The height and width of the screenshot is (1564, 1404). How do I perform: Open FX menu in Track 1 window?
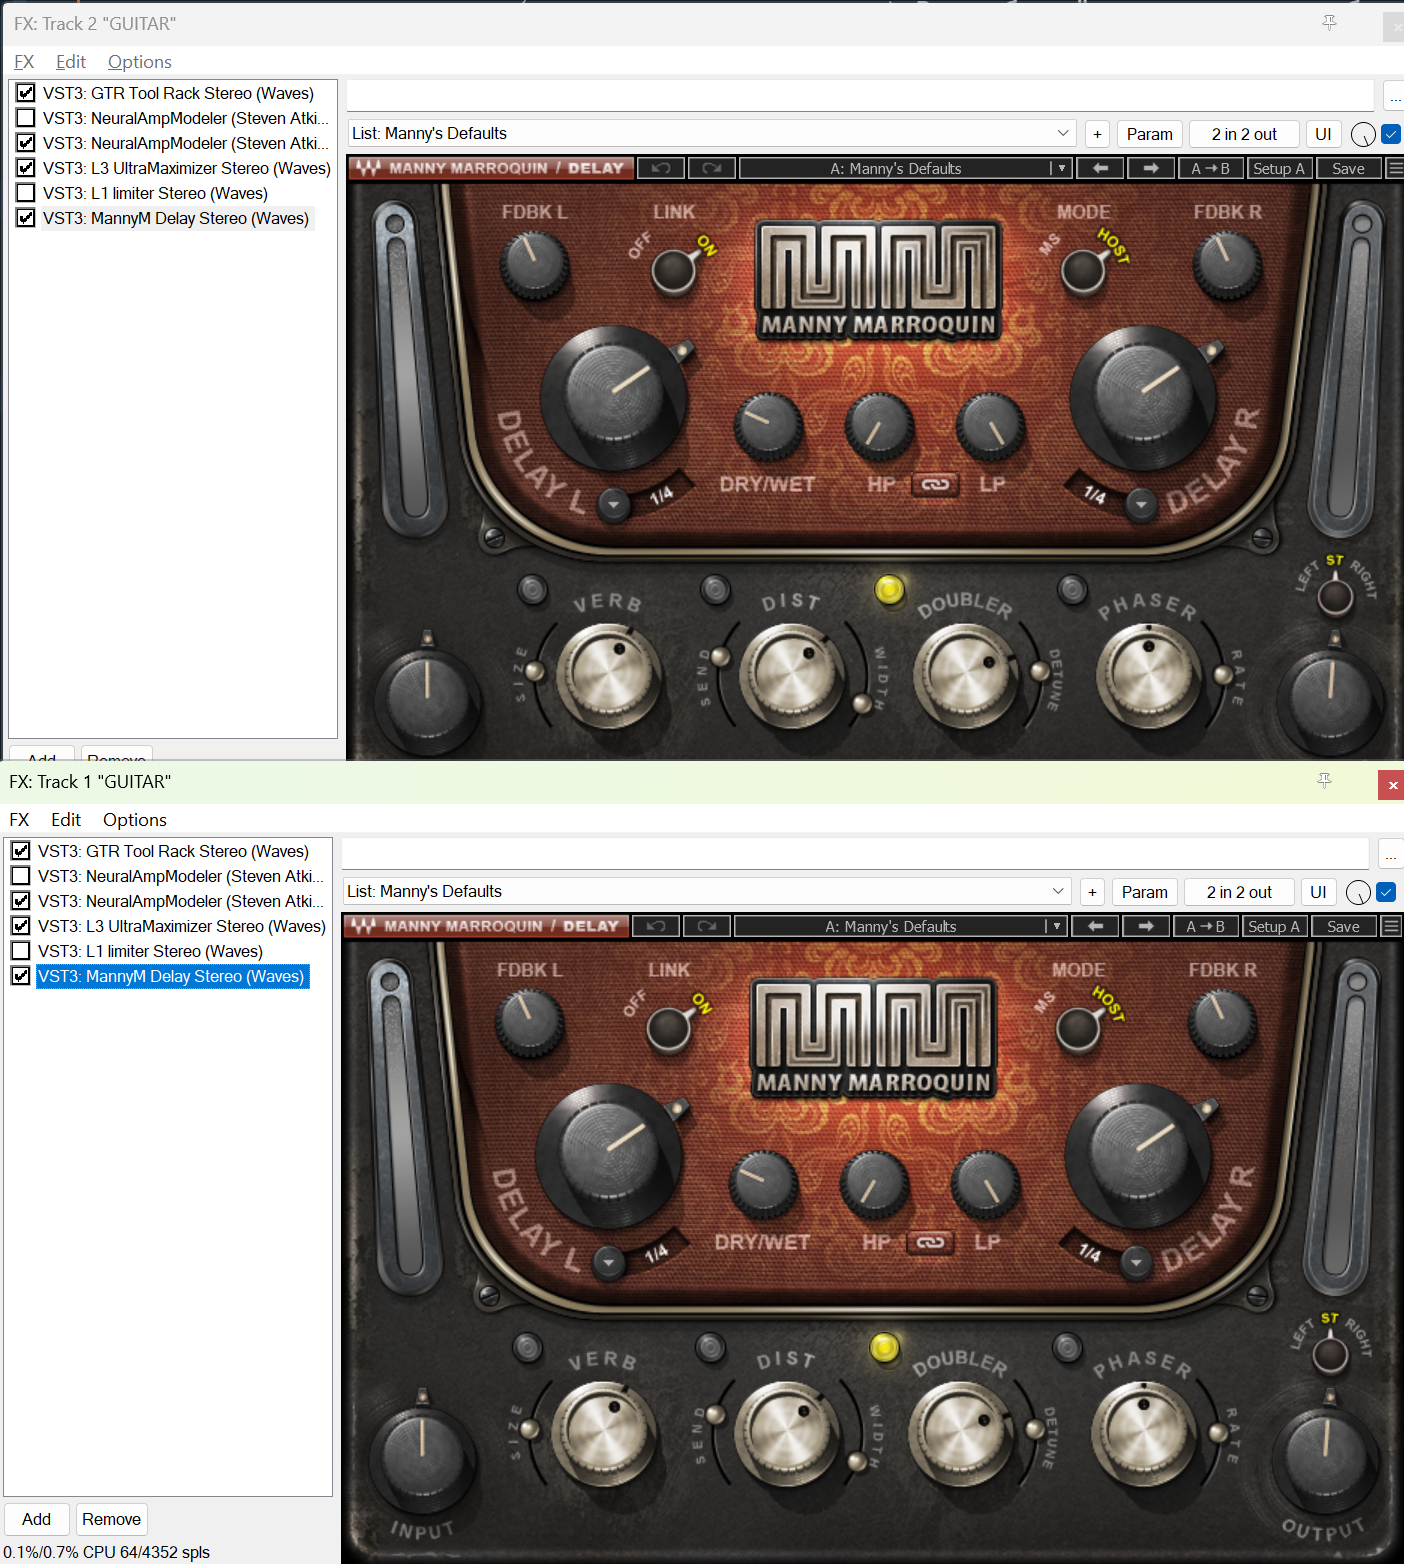pos(19,820)
